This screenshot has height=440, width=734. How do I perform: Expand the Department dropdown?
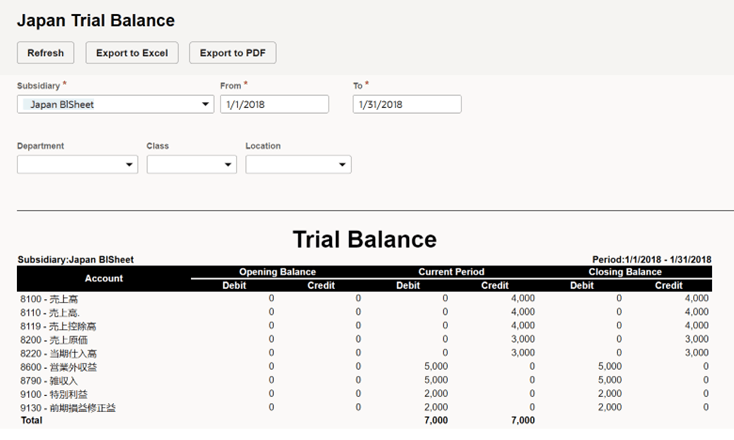coord(77,165)
